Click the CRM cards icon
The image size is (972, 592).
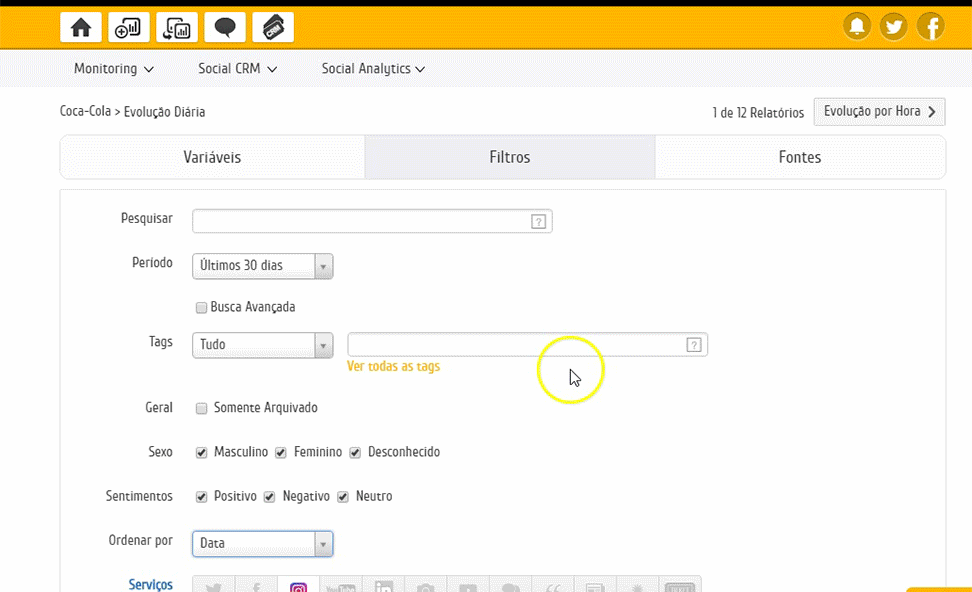(273, 27)
